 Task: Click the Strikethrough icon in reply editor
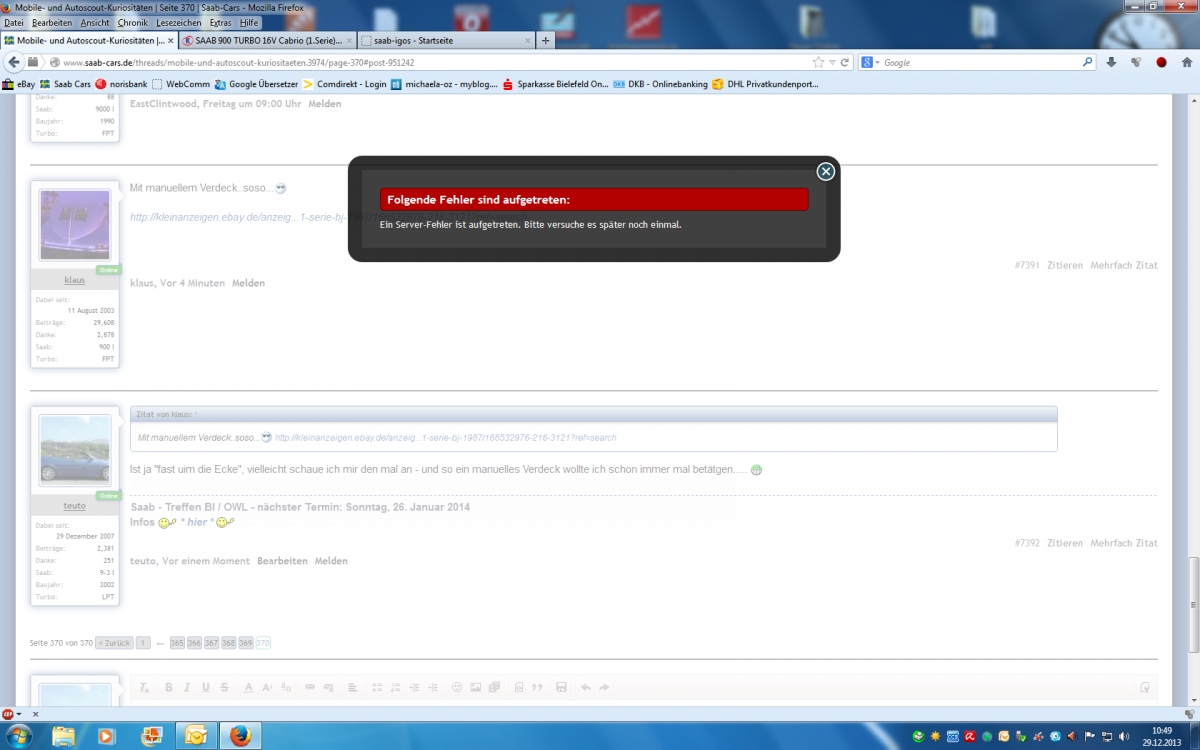pyautogui.click(x=224, y=687)
